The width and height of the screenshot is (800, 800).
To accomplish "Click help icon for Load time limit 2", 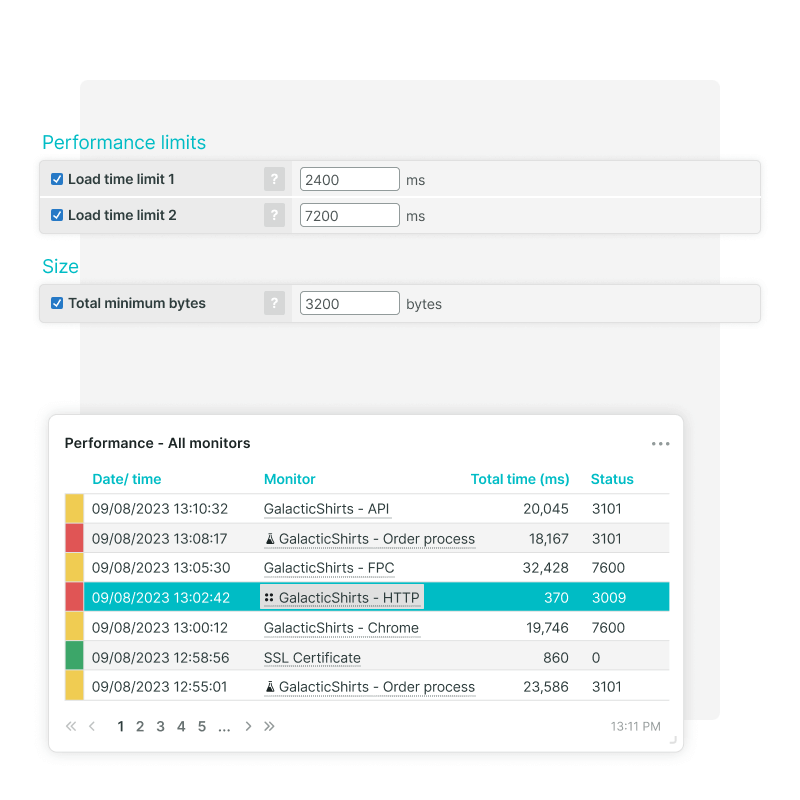I will coord(274,215).
